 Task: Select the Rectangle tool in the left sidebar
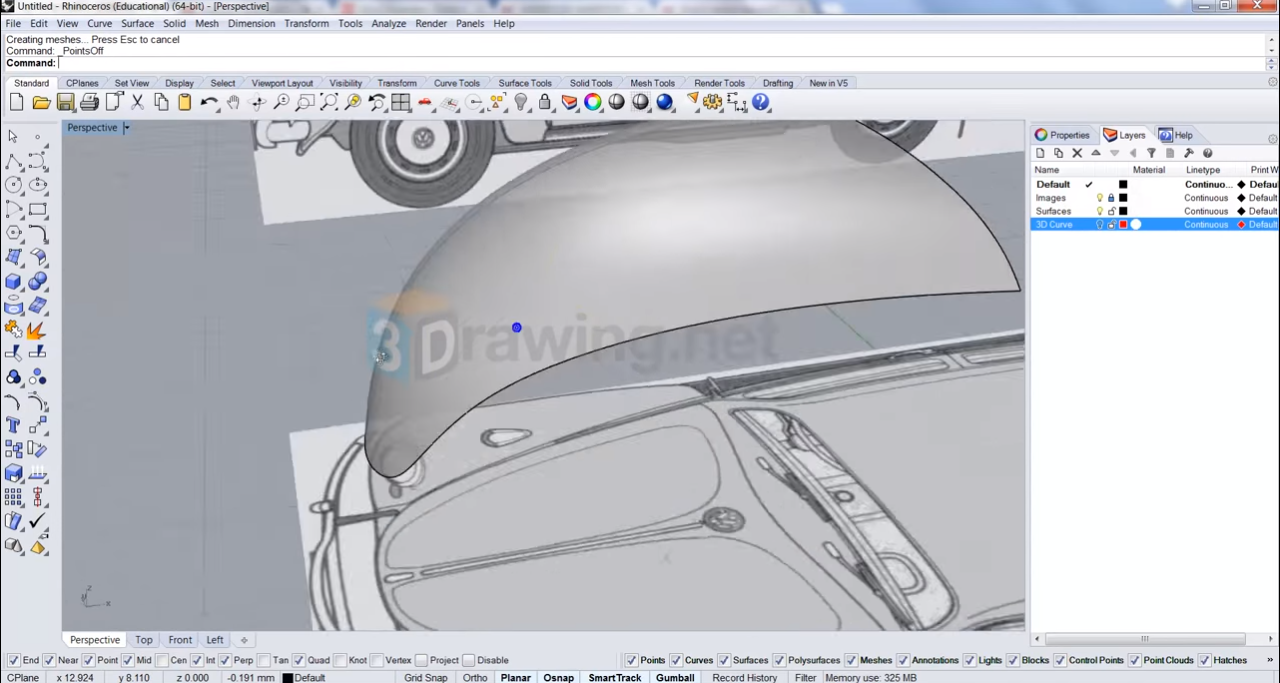pos(38,209)
